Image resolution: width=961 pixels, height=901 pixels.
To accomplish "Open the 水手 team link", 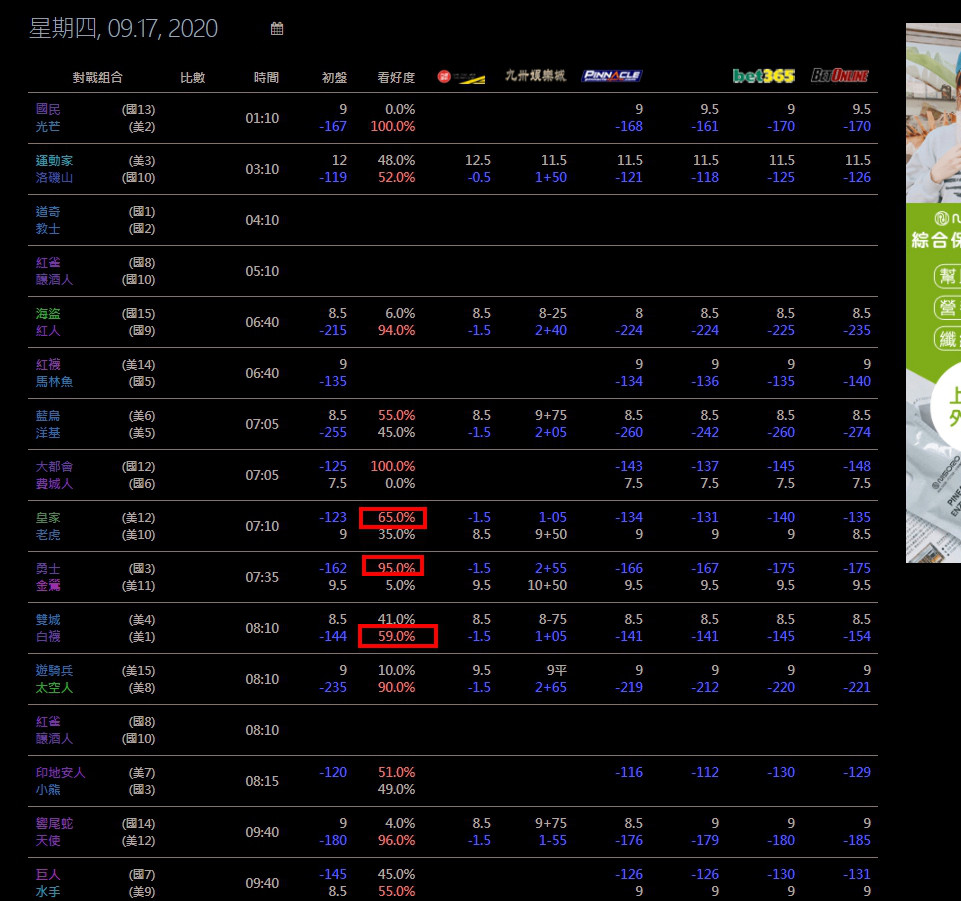I will pyautogui.click(x=48, y=891).
